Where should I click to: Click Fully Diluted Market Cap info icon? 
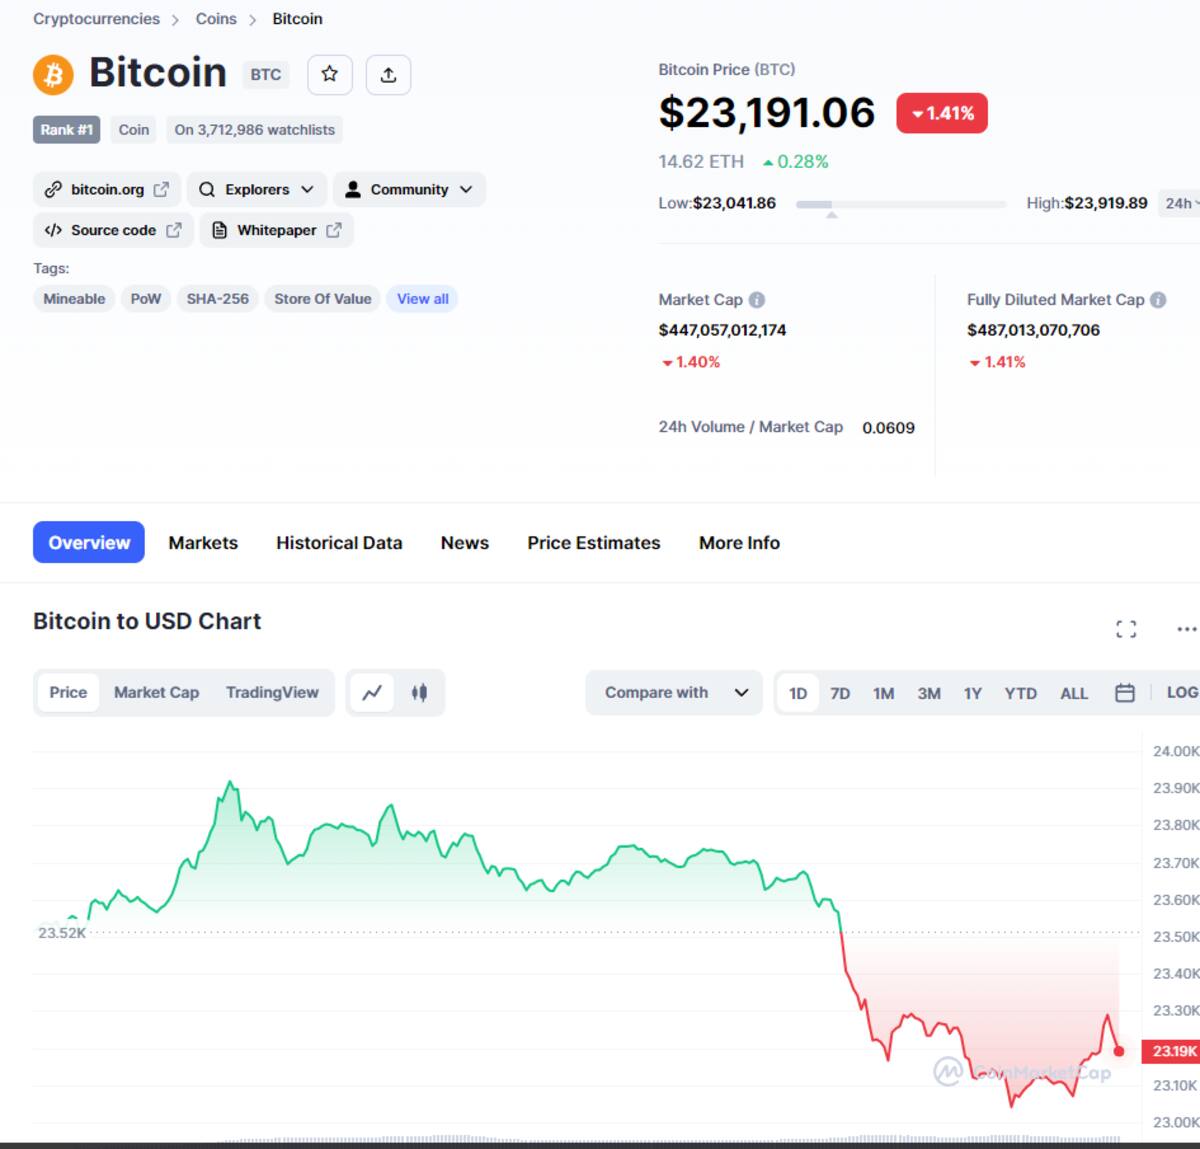pyautogui.click(x=1158, y=300)
